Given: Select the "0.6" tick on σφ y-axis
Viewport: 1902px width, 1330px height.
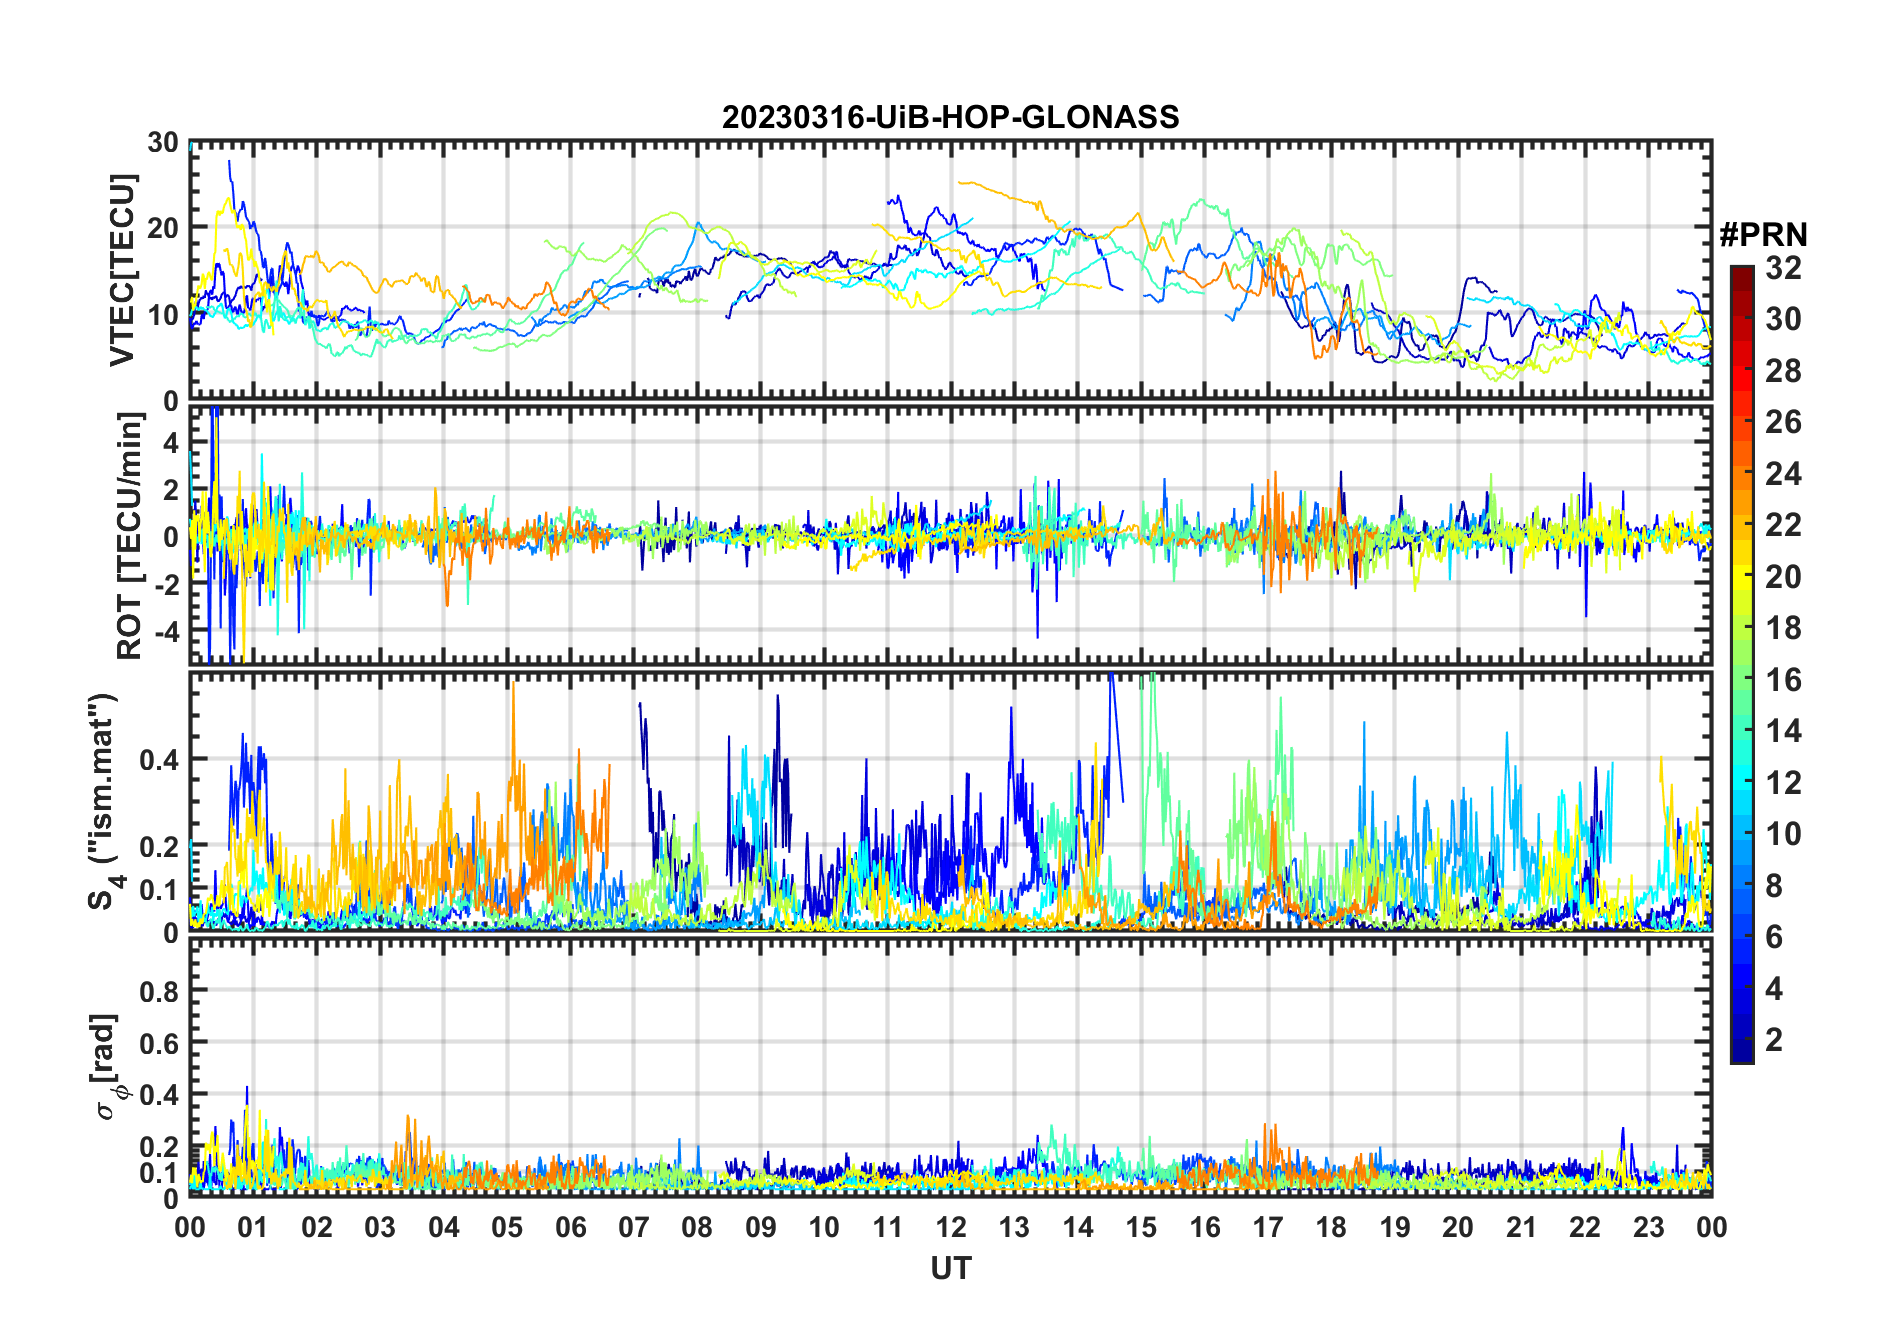Looking at the screenshot, I should click(x=159, y=1043).
